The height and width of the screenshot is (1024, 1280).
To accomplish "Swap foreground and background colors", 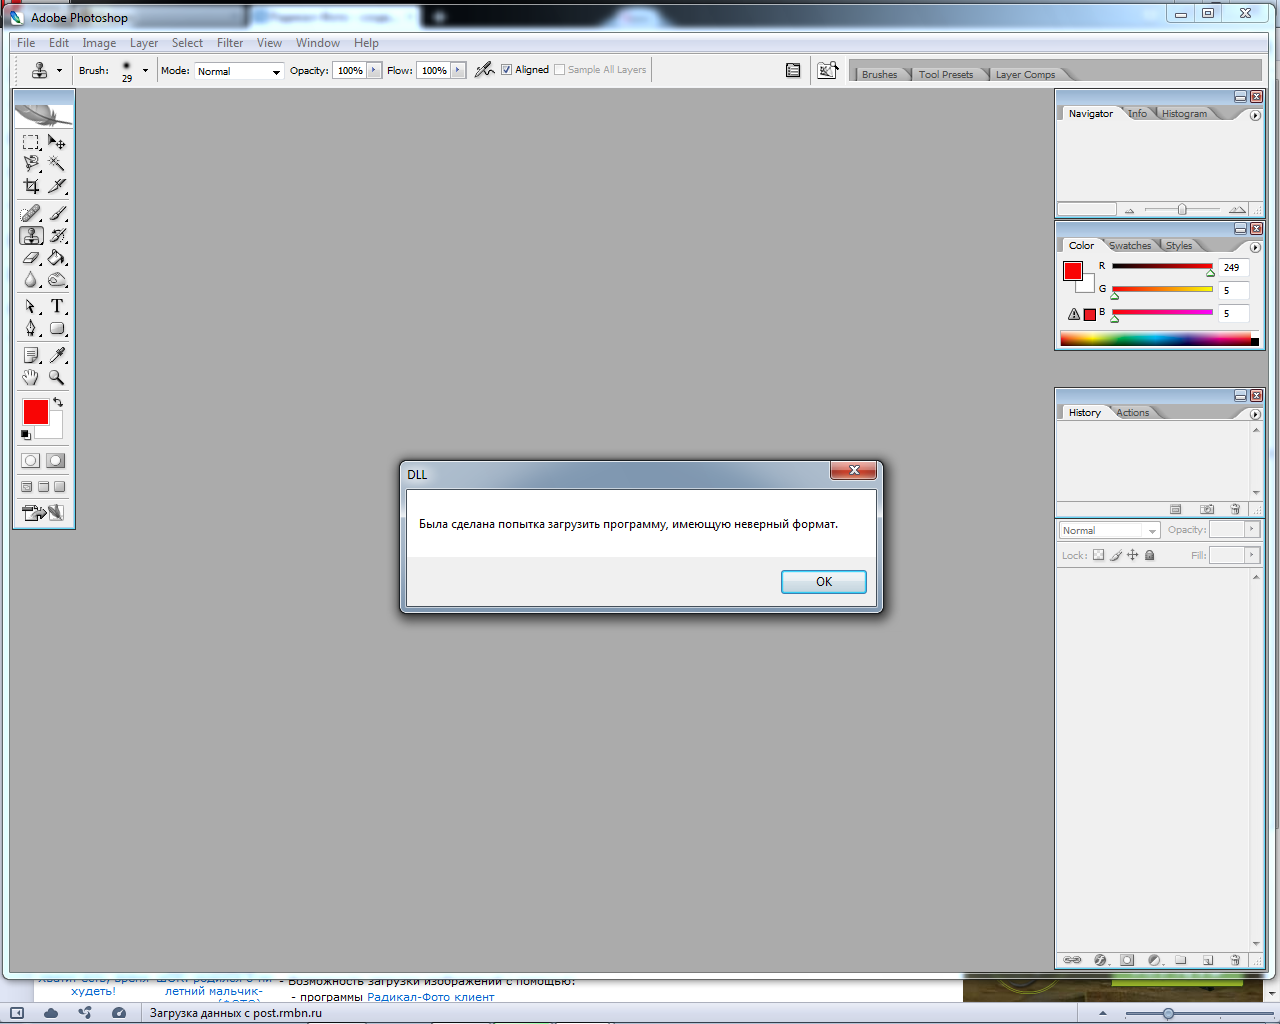I will click(58, 402).
